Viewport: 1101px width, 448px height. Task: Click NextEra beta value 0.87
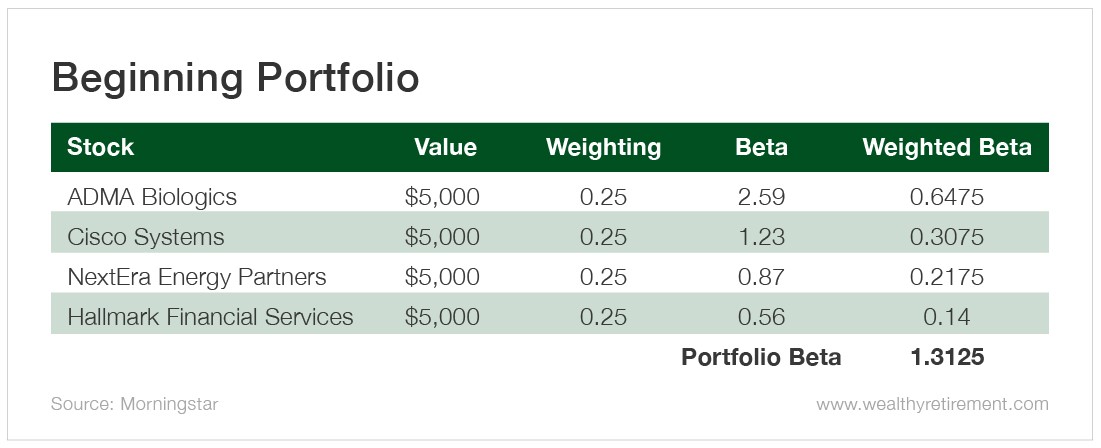coord(761,277)
